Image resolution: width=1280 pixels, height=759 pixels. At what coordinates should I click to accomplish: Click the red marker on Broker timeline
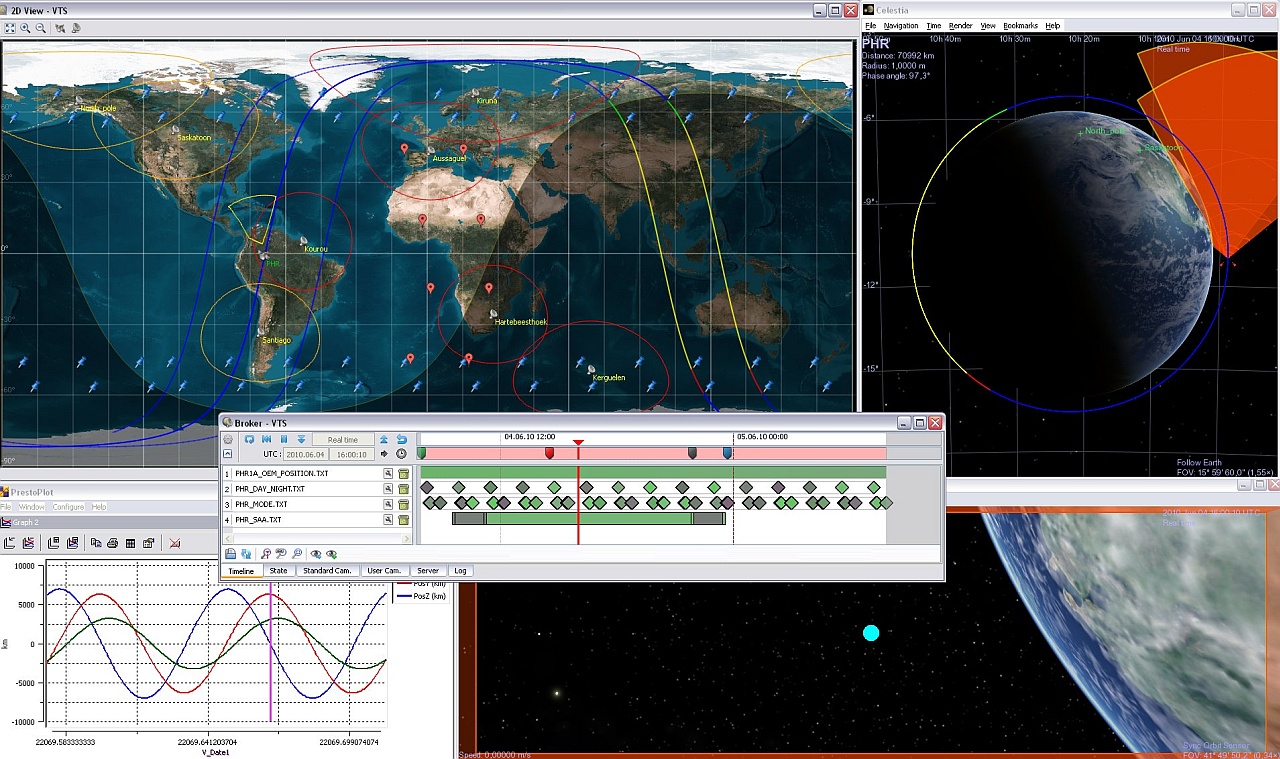click(549, 454)
